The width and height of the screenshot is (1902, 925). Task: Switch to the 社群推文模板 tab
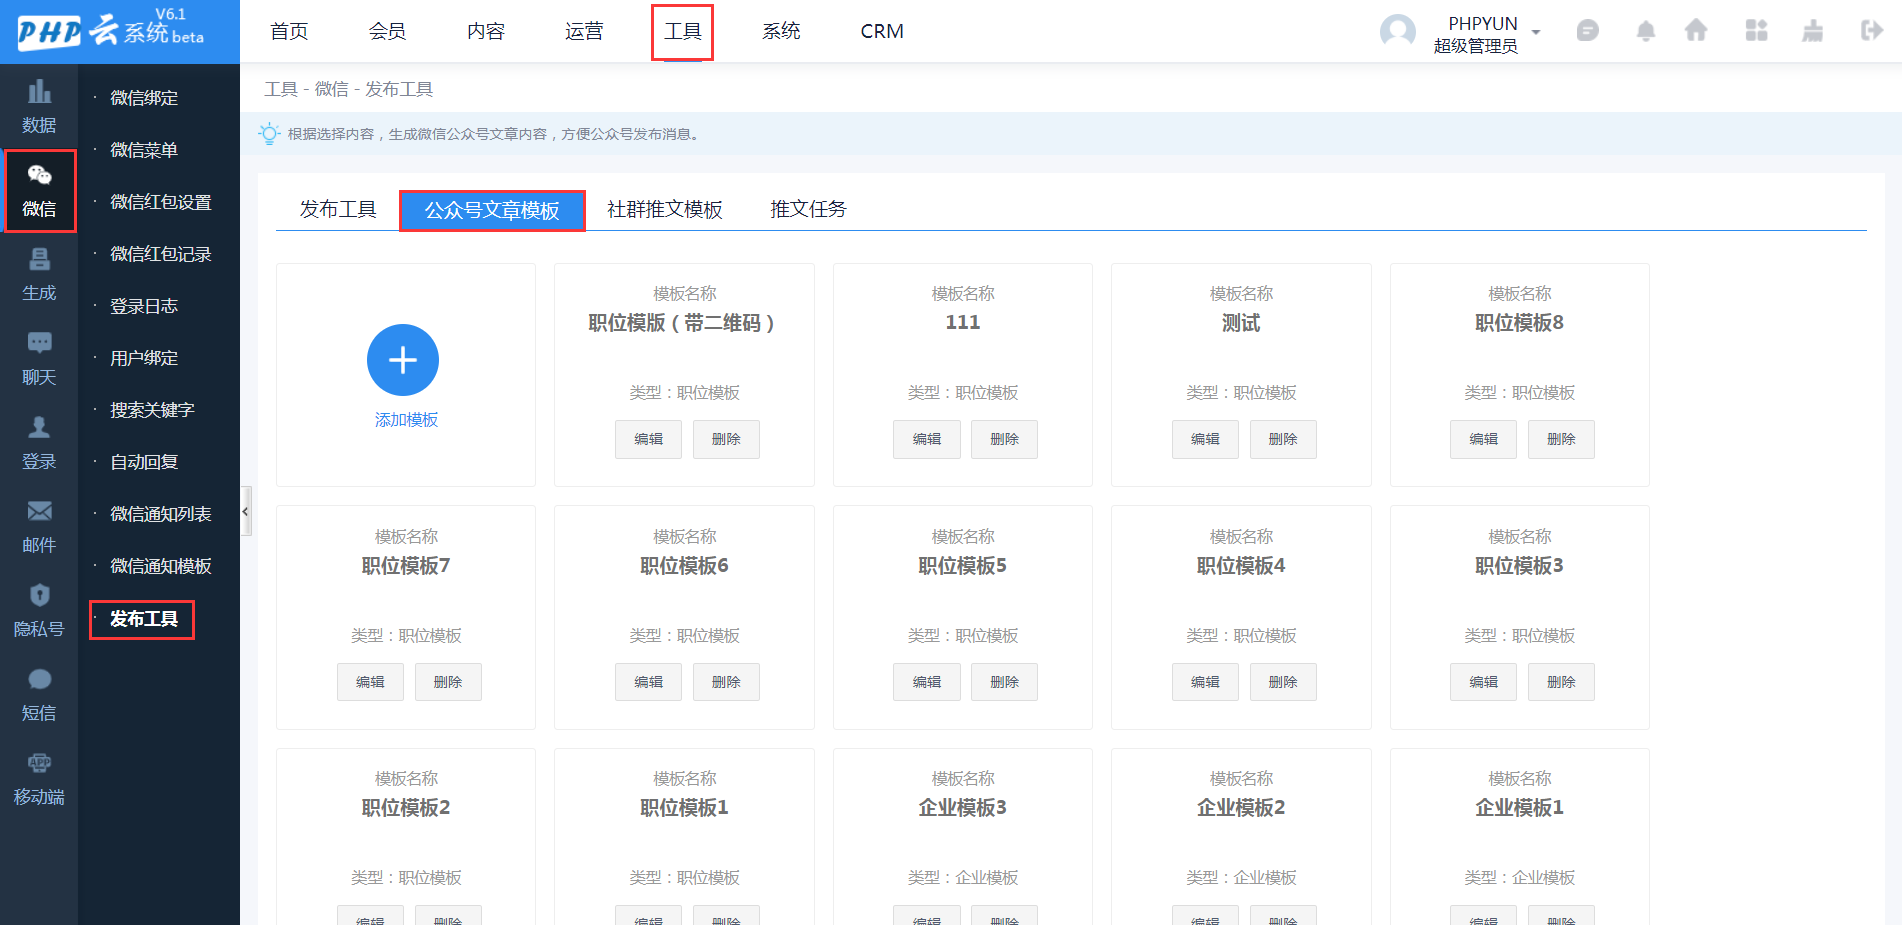pyautogui.click(x=665, y=210)
